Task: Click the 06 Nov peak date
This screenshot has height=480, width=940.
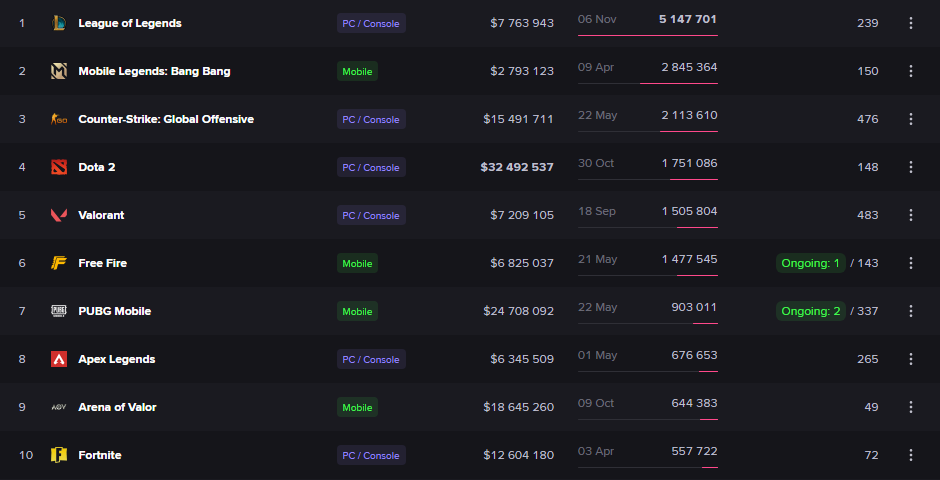Action: point(597,19)
